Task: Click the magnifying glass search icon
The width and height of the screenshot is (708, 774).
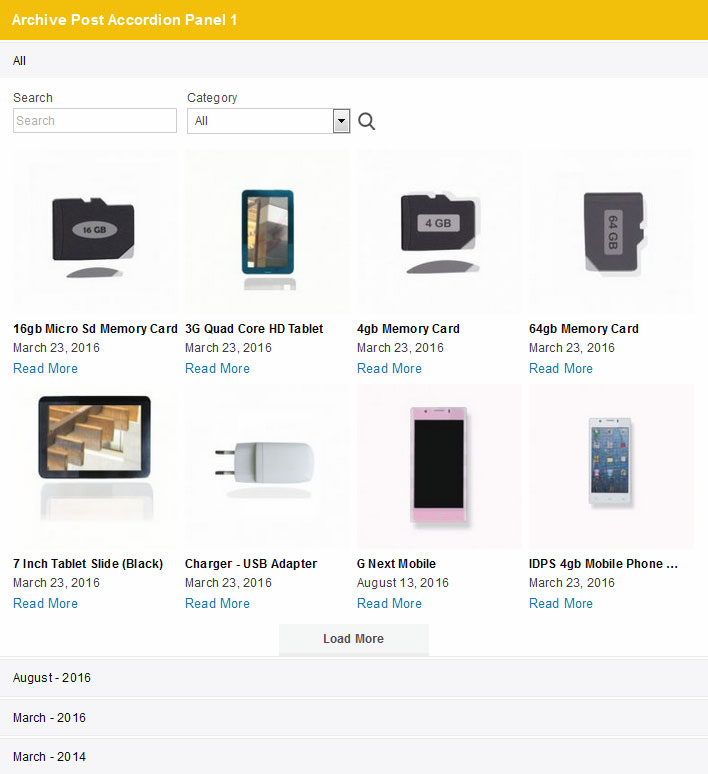Action: click(x=366, y=121)
